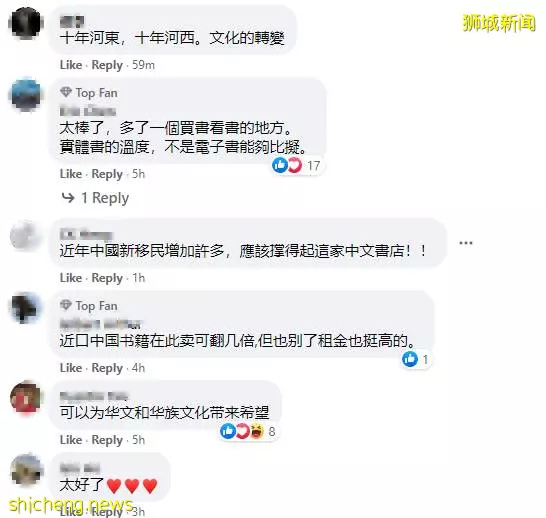The image size is (546, 518).
Task: Click the red hearts in the 太好了 comment
Action: pos(132,486)
